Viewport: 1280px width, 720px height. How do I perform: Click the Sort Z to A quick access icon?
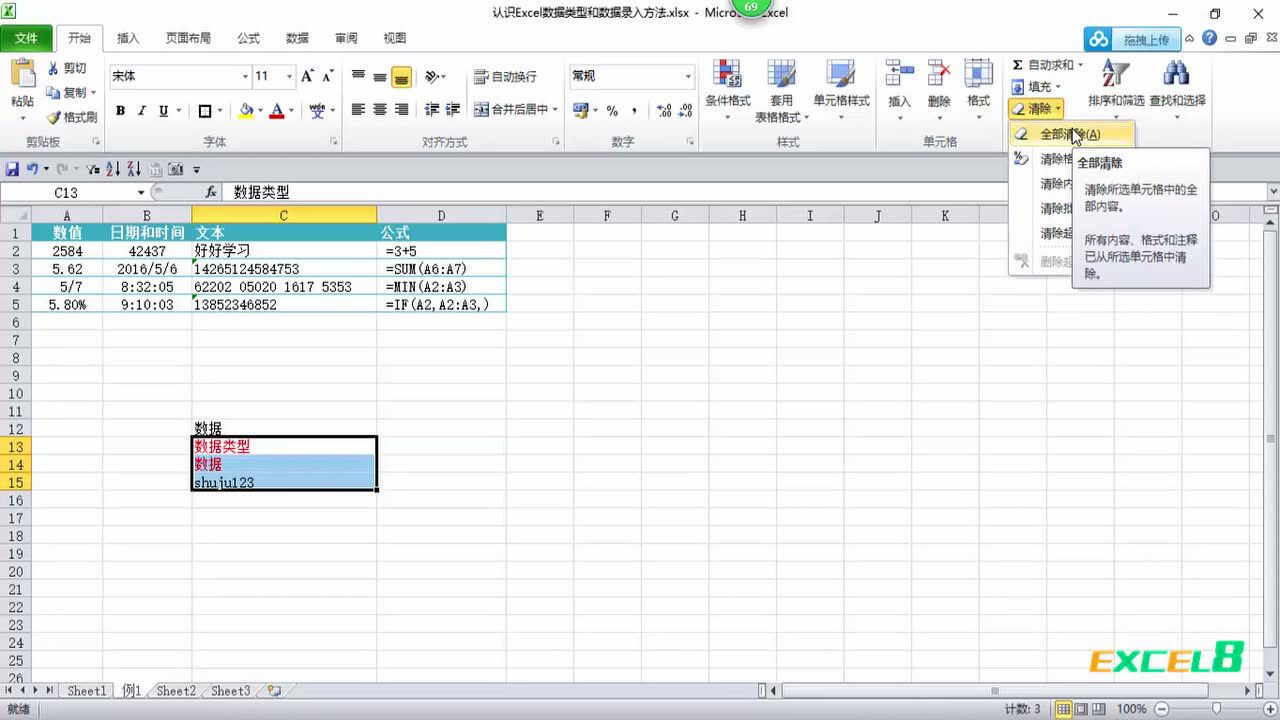pos(134,169)
